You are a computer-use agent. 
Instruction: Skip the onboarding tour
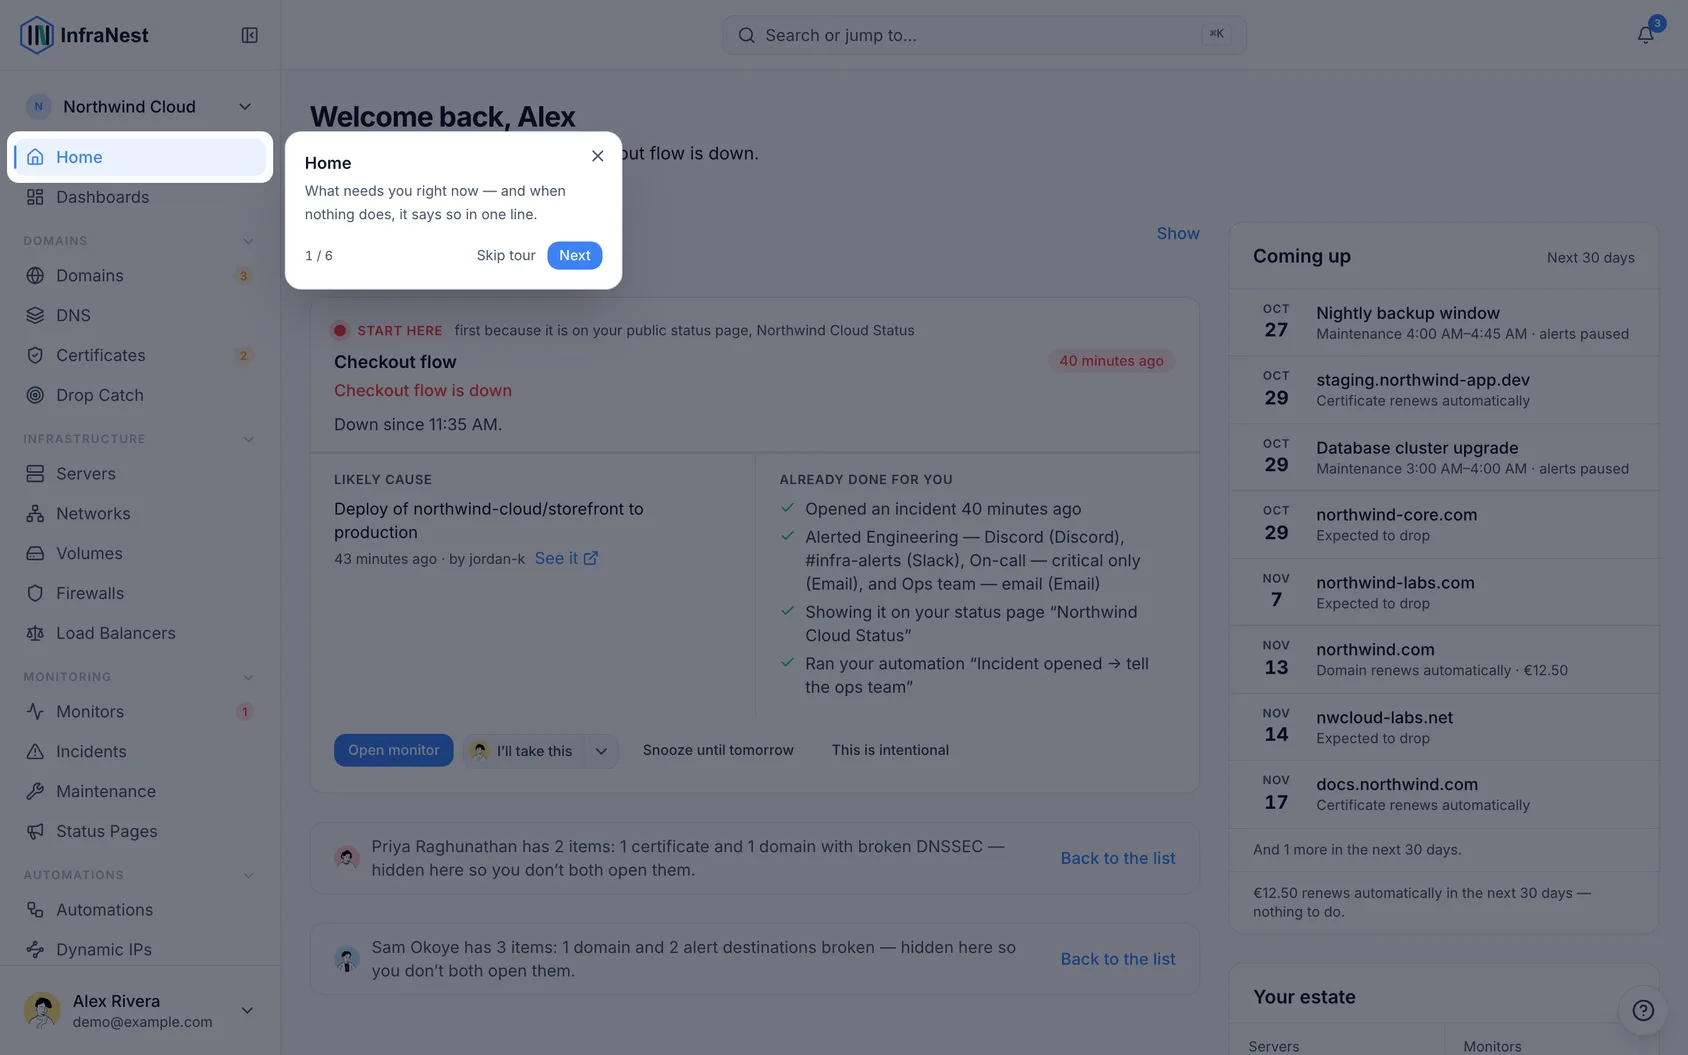[506, 255]
